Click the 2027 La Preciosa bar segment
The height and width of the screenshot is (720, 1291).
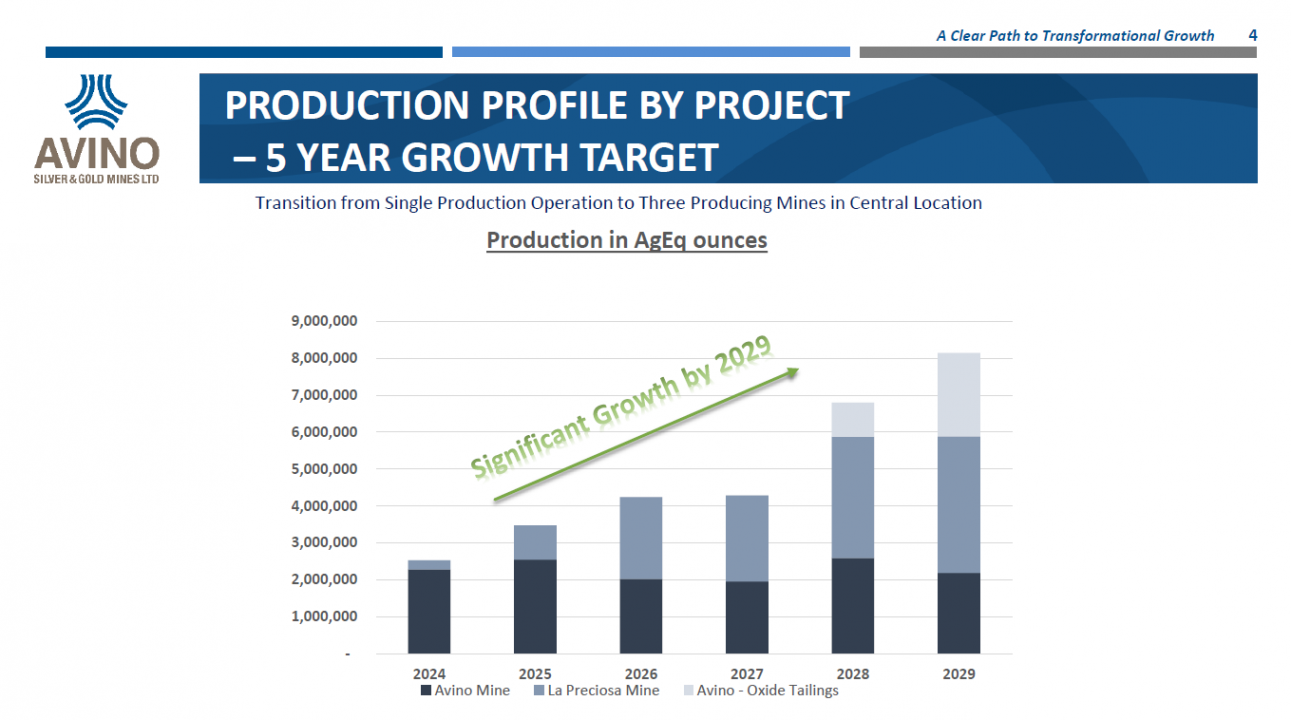point(747,538)
